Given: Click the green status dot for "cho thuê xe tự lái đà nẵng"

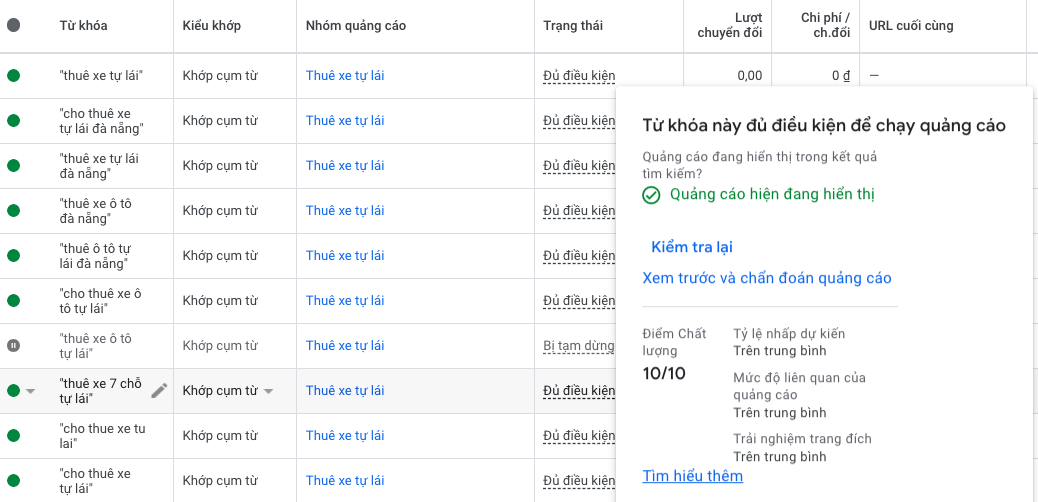Looking at the screenshot, I should point(13,121).
